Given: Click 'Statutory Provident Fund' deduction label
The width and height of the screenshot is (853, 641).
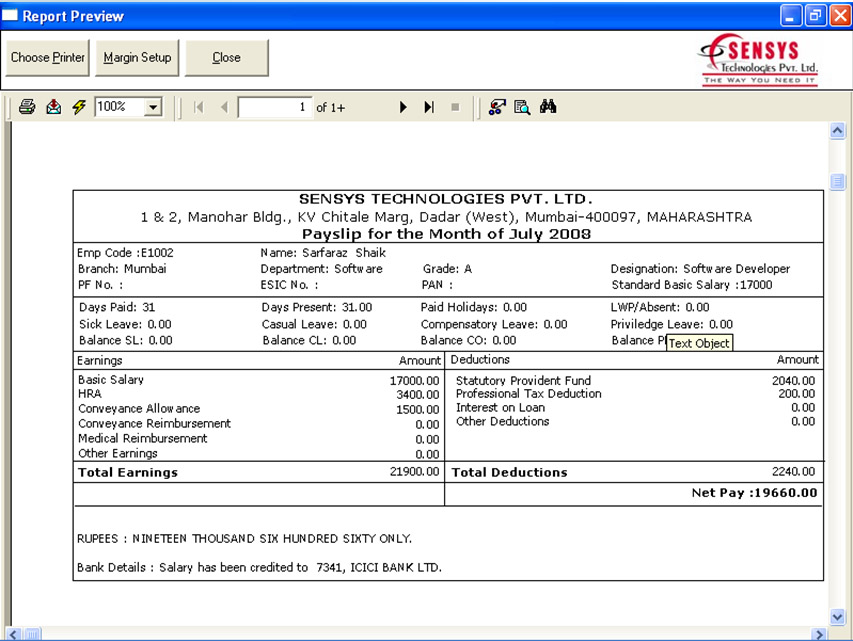Looking at the screenshot, I should tap(523, 381).
